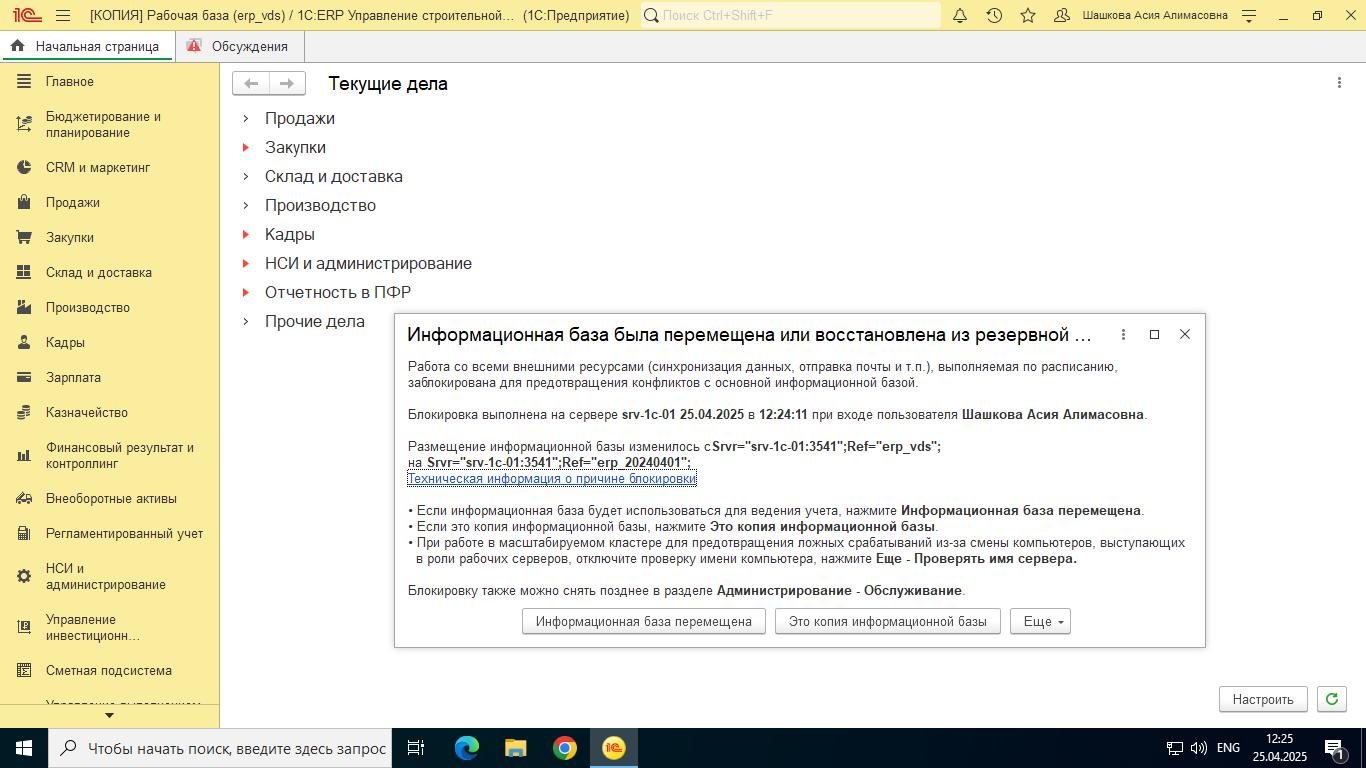Image resolution: width=1366 pixels, height=768 pixels.
Task: Open notifications bell icon in title bar
Action: tap(960, 16)
